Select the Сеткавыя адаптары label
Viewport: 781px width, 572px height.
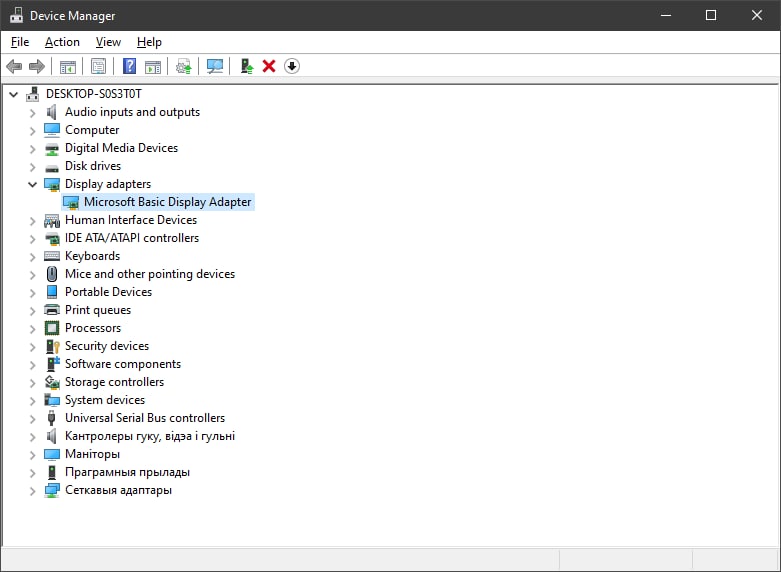118,490
